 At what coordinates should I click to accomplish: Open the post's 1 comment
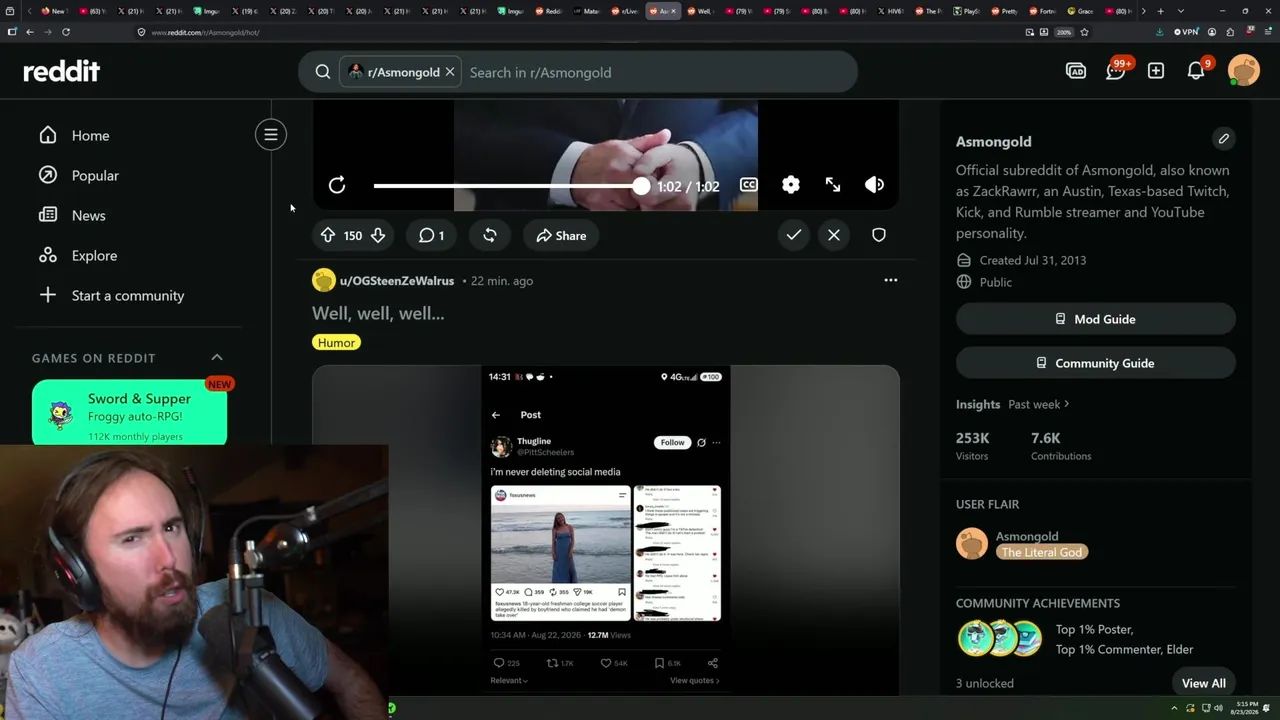pyautogui.click(x=431, y=235)
